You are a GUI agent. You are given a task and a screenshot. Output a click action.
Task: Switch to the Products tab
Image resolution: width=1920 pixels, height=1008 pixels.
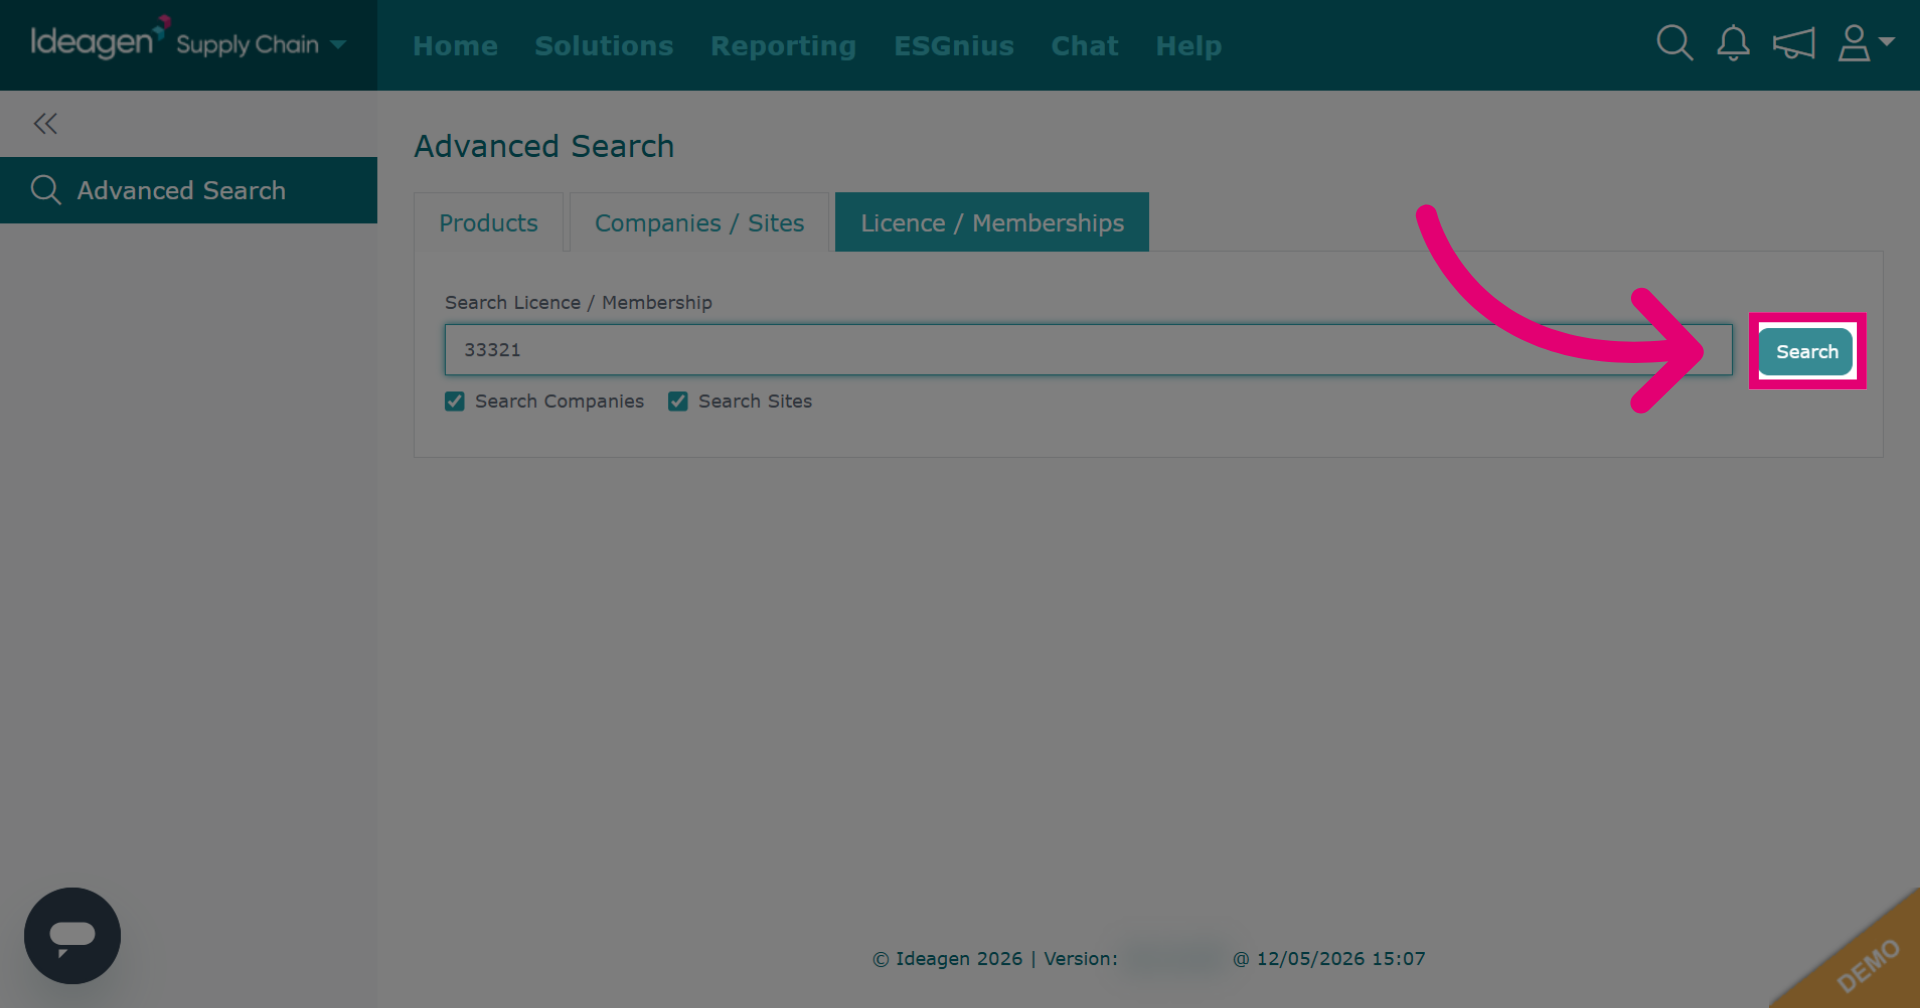[x=489, y=222]
